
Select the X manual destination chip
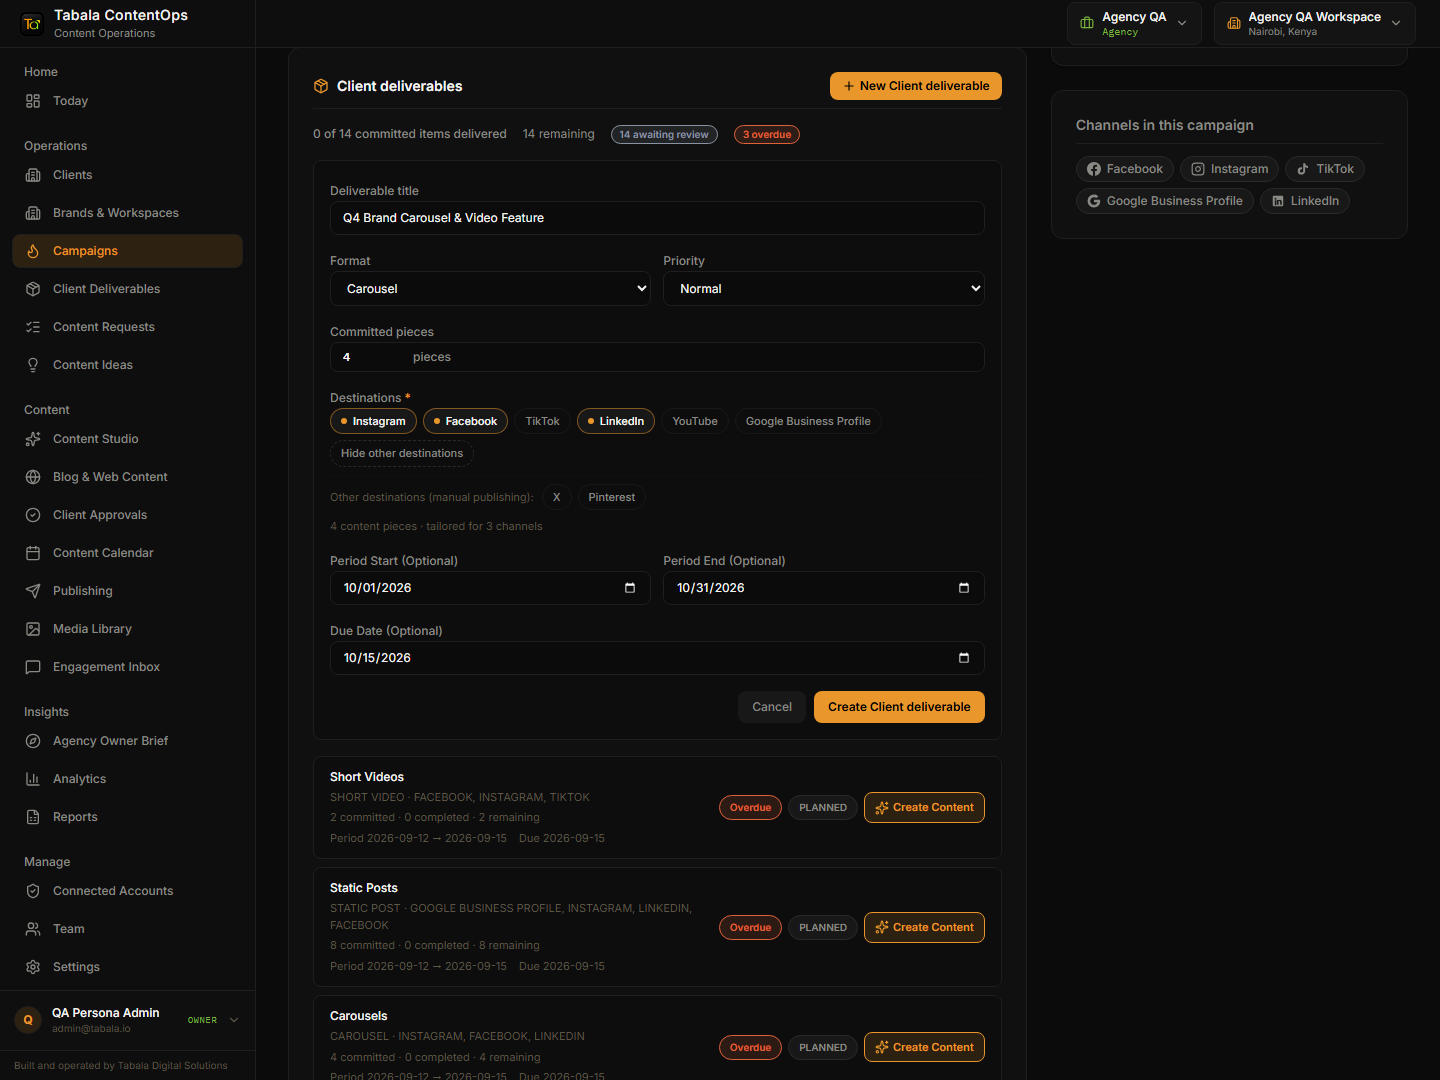tap(557, 497)
